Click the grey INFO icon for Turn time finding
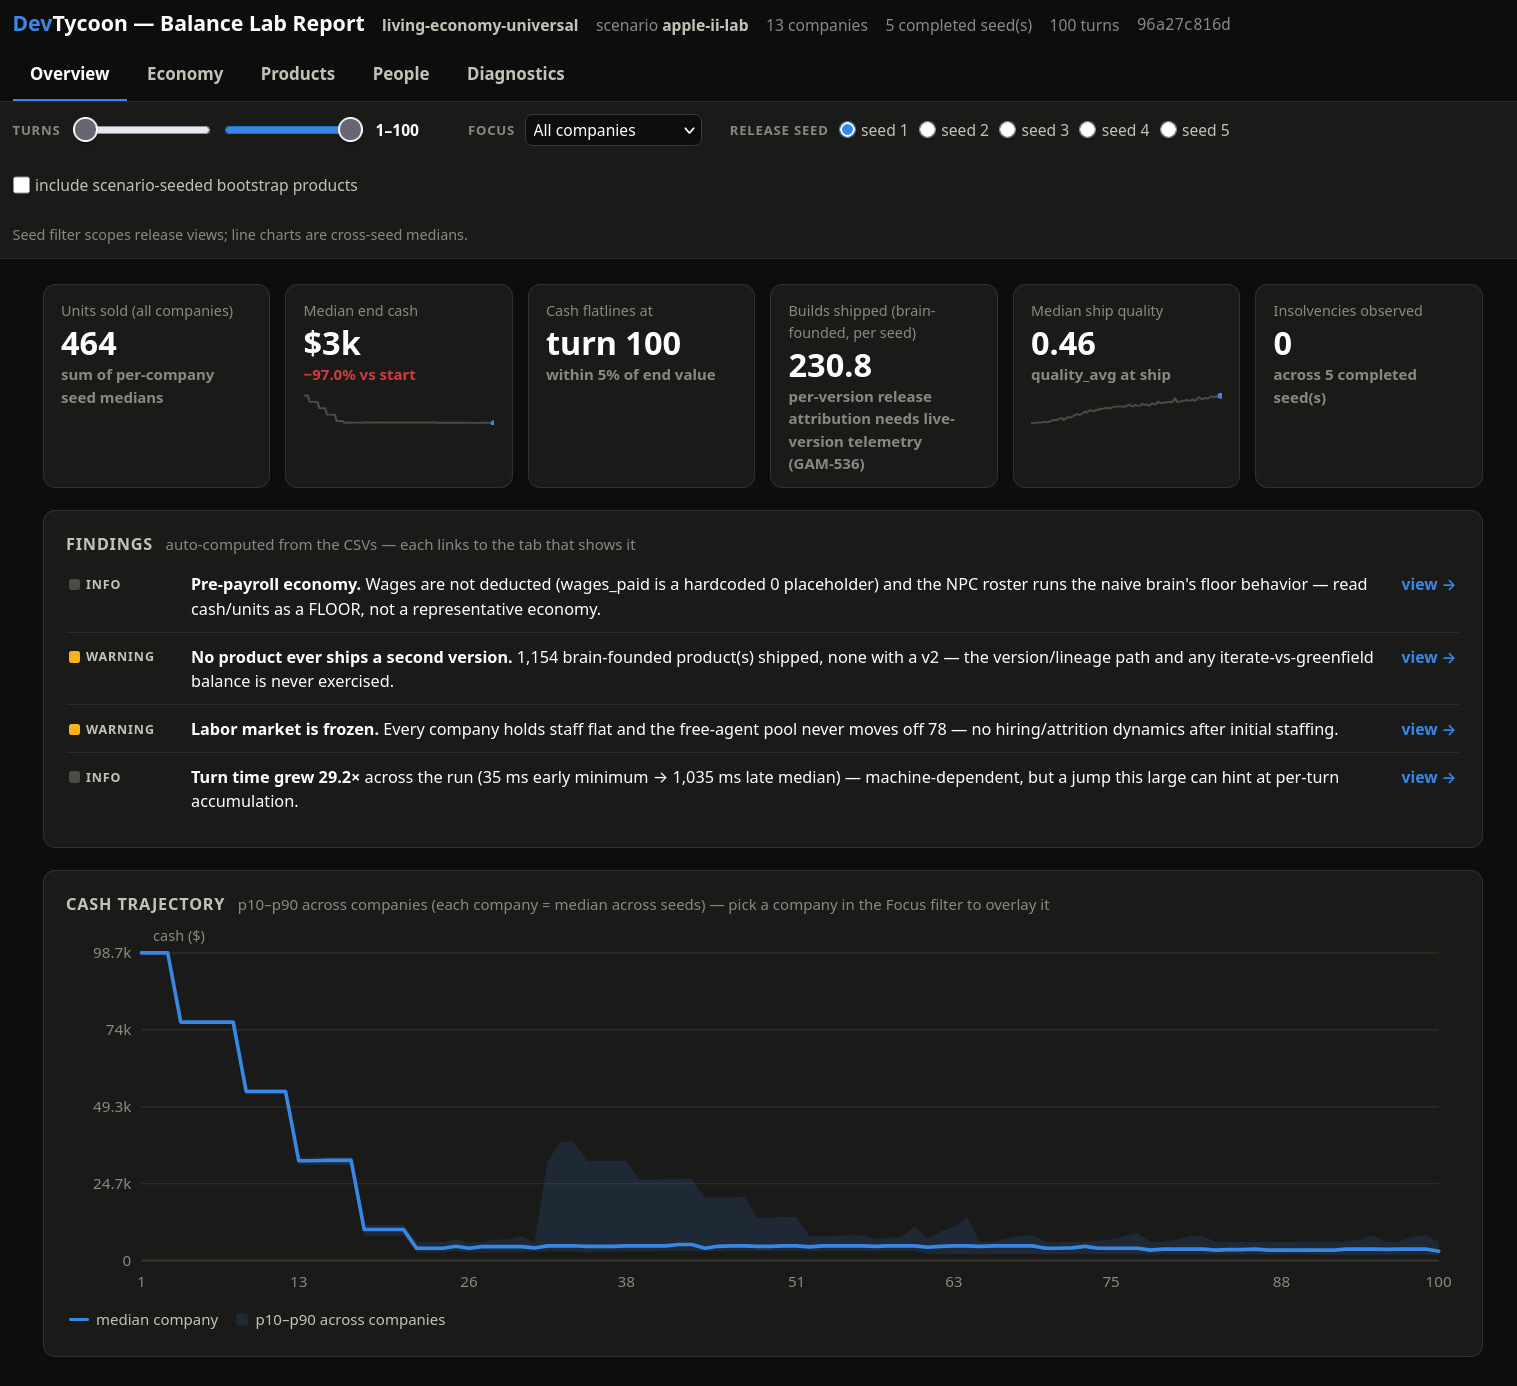The image size is (1517, 1386). click(x=74, y=777)
